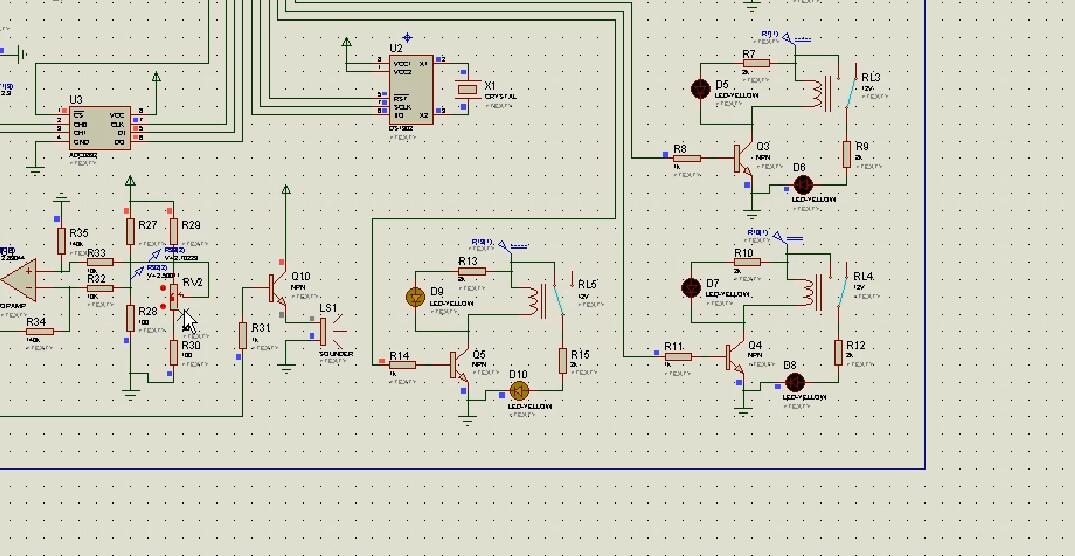Click the 'Q10' reference label
The width and height of the screenshot is (1075, 556).
pos(300,276)
